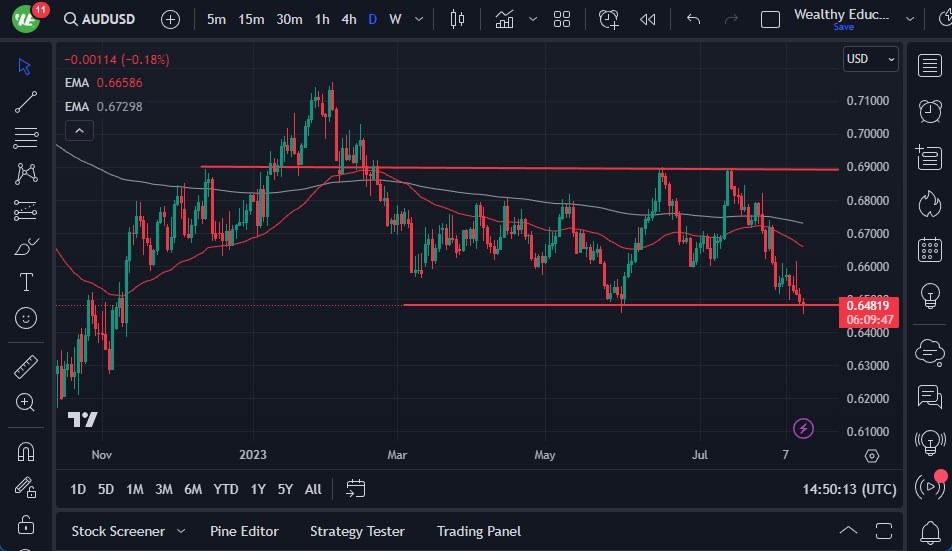This screenshot has width=952, height=551.
Task: Select the 4h timeframe button
Action: click(x=348, y=19)
